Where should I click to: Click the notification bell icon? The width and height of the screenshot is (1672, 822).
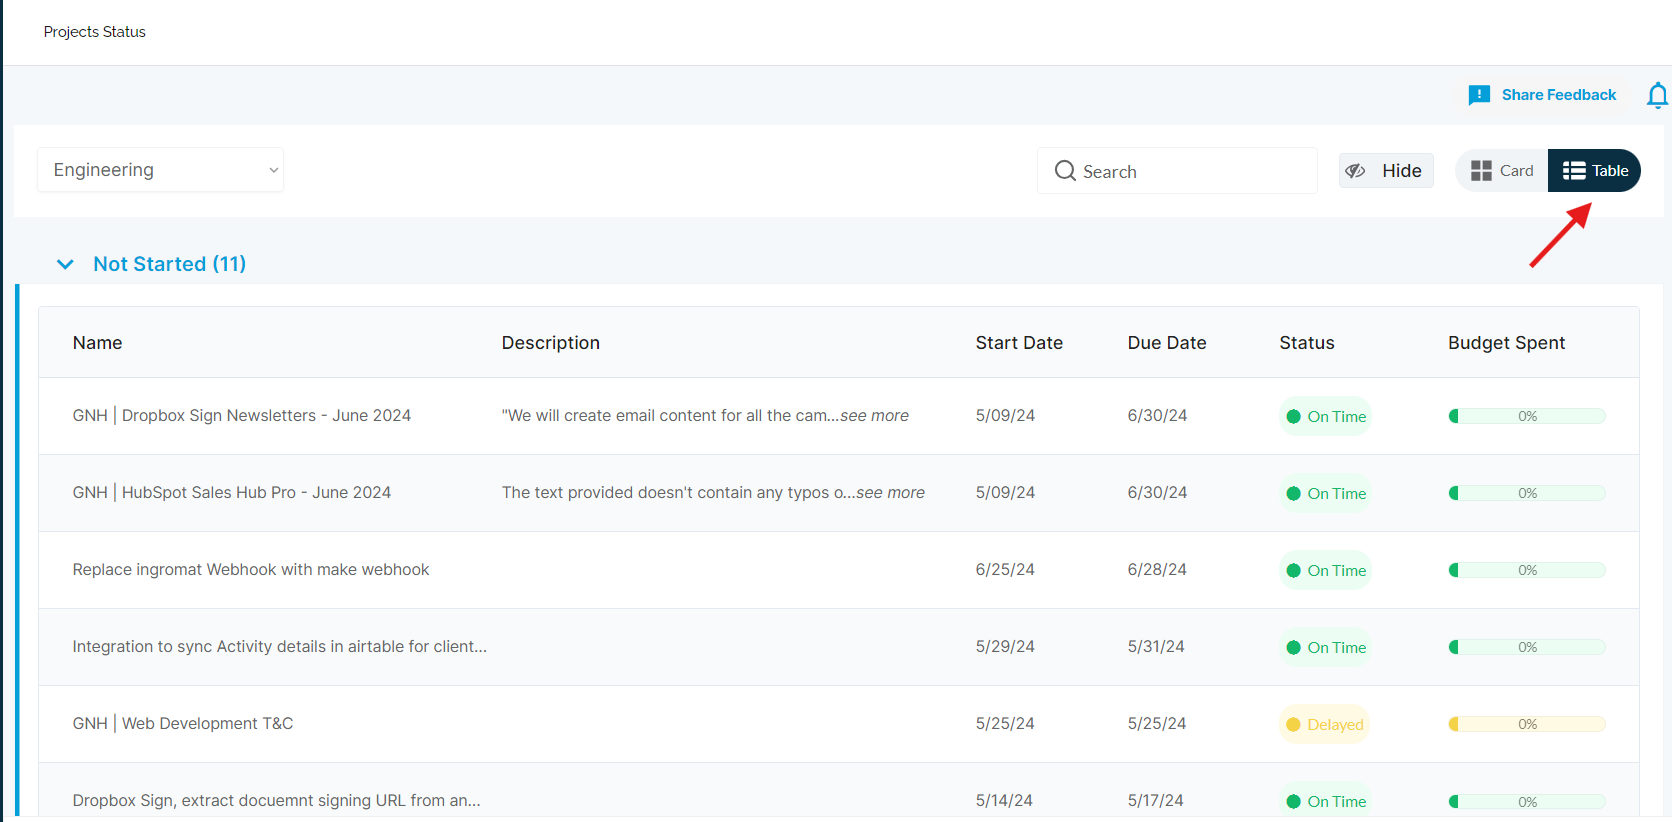tap(1656, 95)
